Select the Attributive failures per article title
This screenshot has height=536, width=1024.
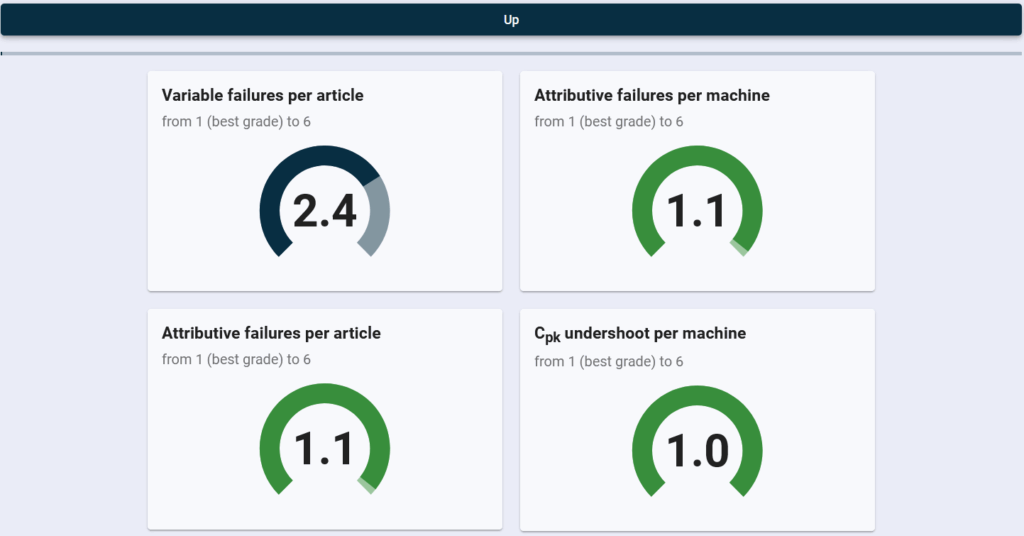click(x=271, y=333)
